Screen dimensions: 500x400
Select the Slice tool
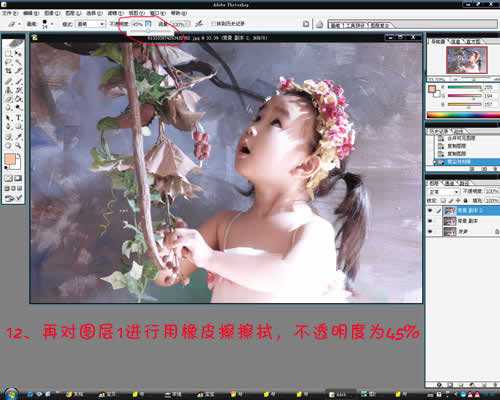[18, 70]
